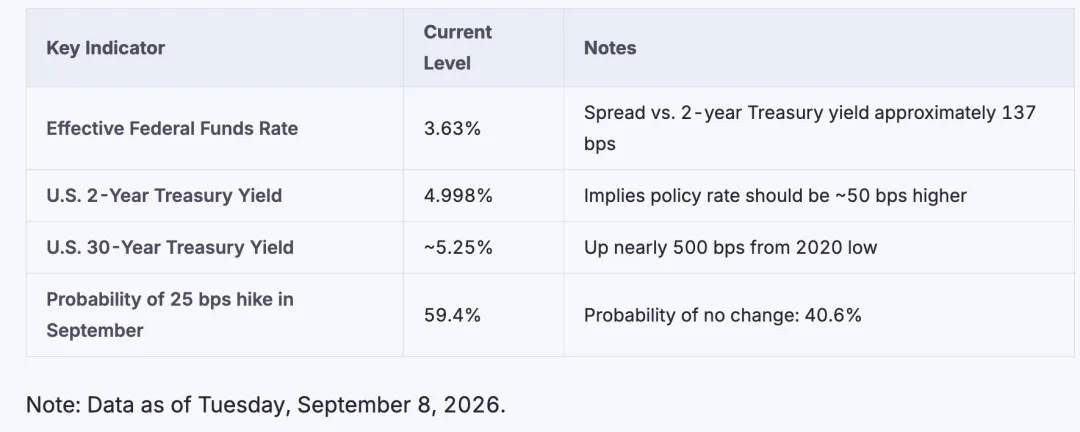Click the word September in last row label

[95, 331]
